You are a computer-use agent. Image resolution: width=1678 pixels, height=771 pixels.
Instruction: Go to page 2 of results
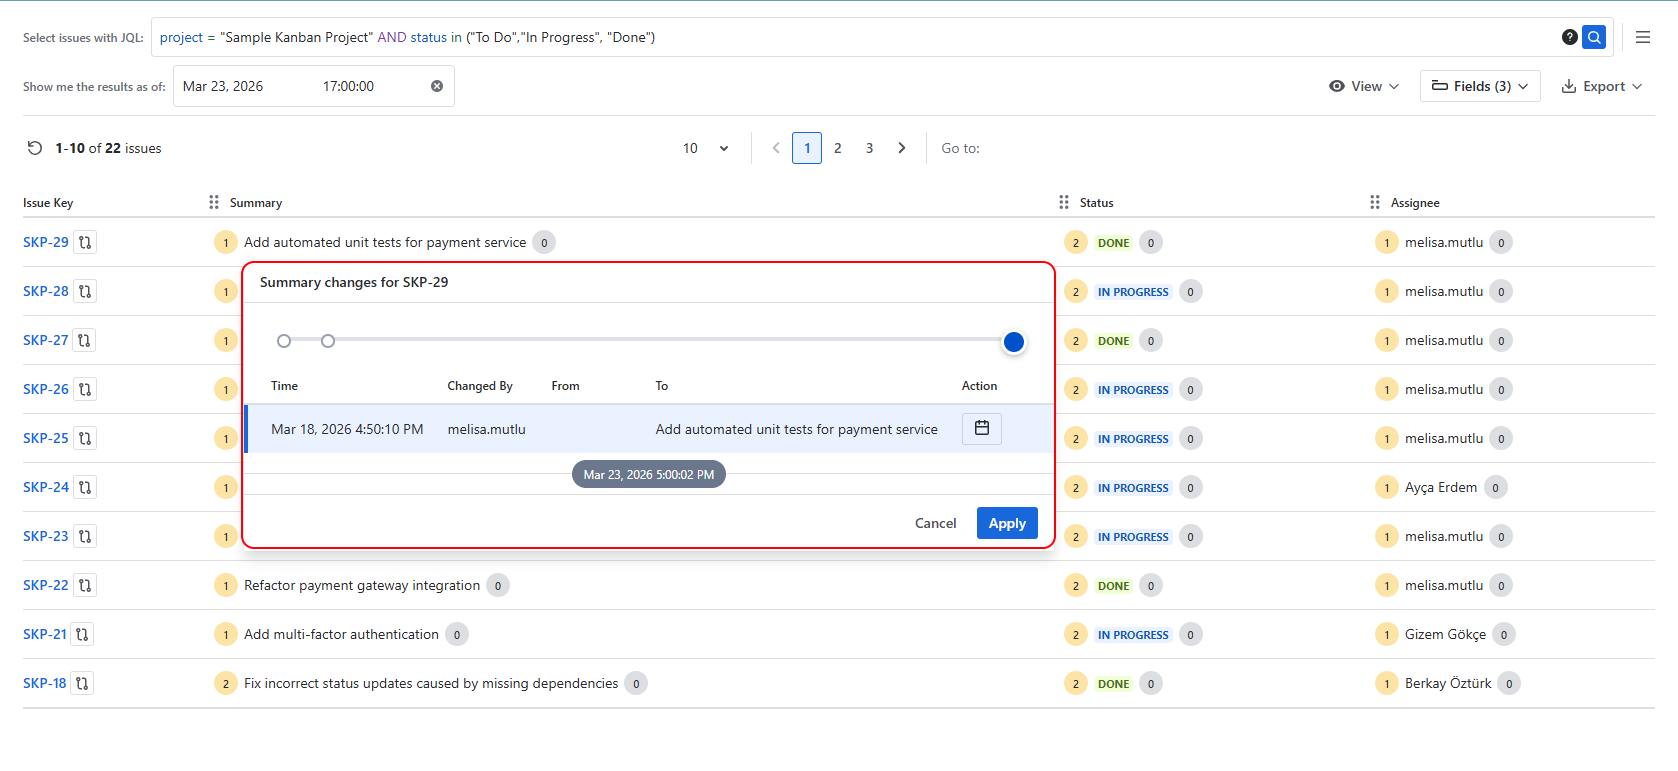click(x=837, y=148)
